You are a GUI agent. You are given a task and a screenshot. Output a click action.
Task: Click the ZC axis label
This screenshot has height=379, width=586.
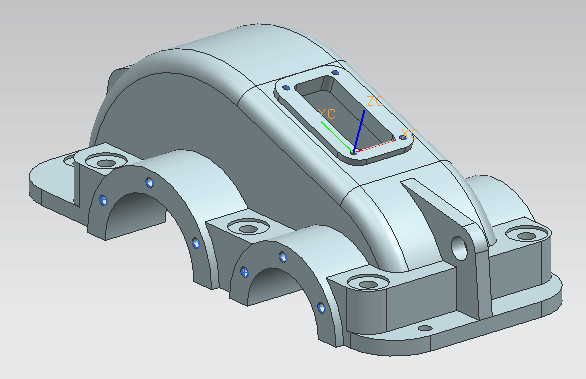pyautogui.click(x=374, y=101)
